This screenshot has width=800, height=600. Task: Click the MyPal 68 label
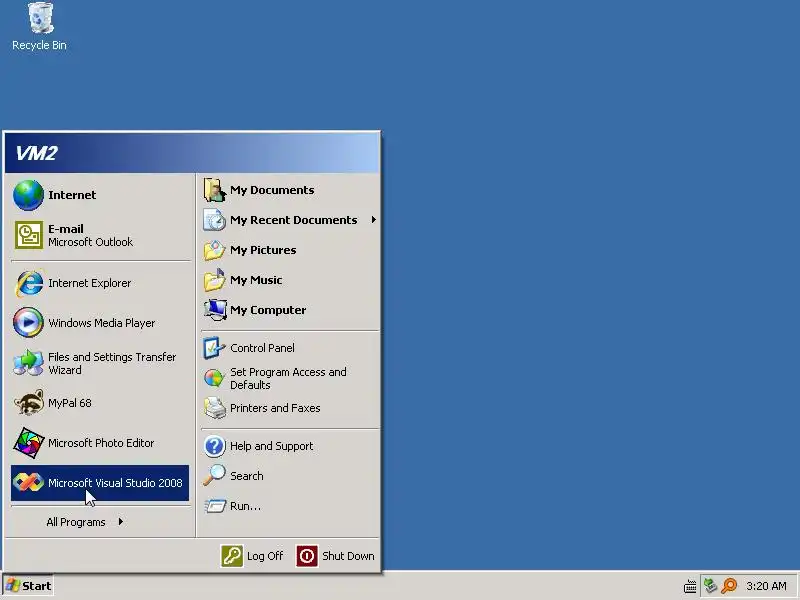click(69, 403)
